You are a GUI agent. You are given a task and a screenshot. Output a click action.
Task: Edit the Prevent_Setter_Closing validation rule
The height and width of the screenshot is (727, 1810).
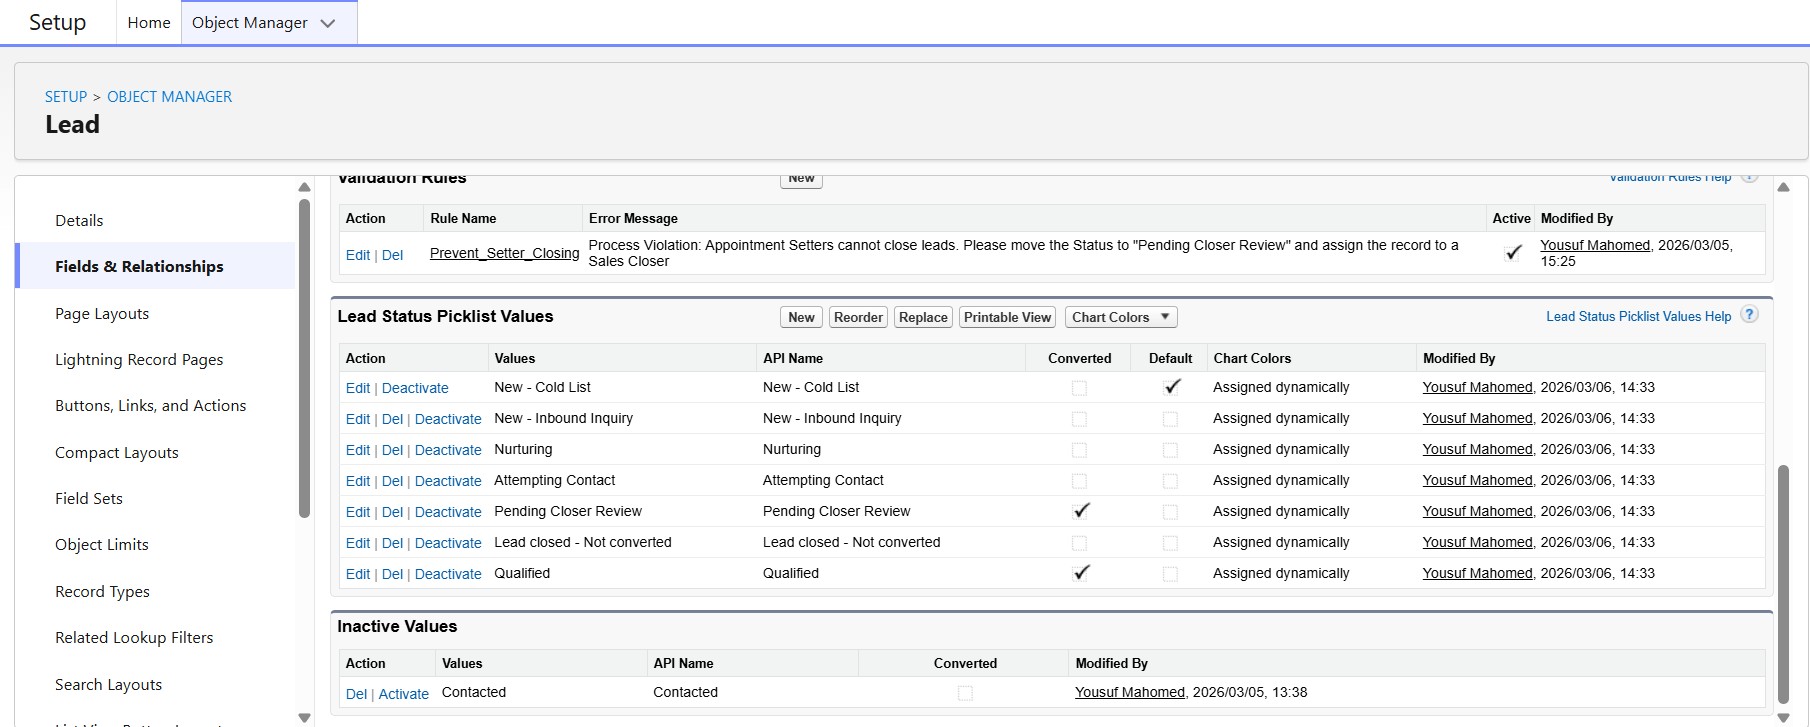(x=358, y=255)
